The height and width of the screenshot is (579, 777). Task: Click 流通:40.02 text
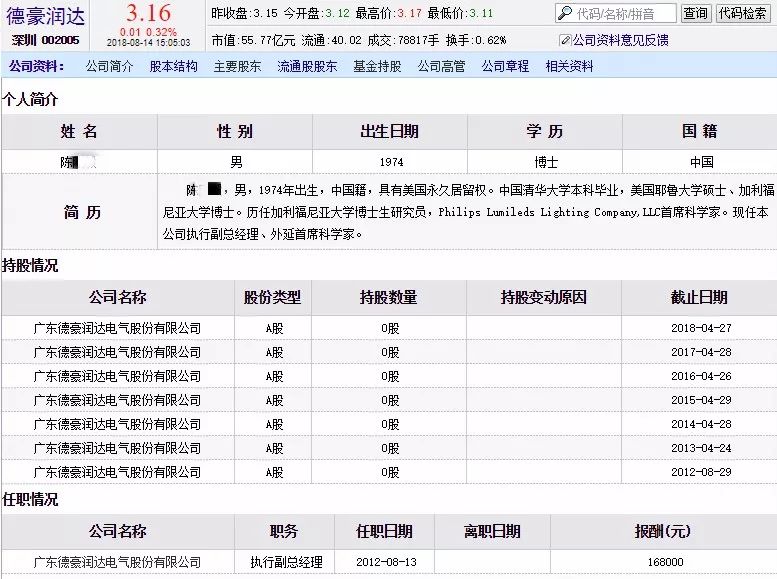click(332, 40)
